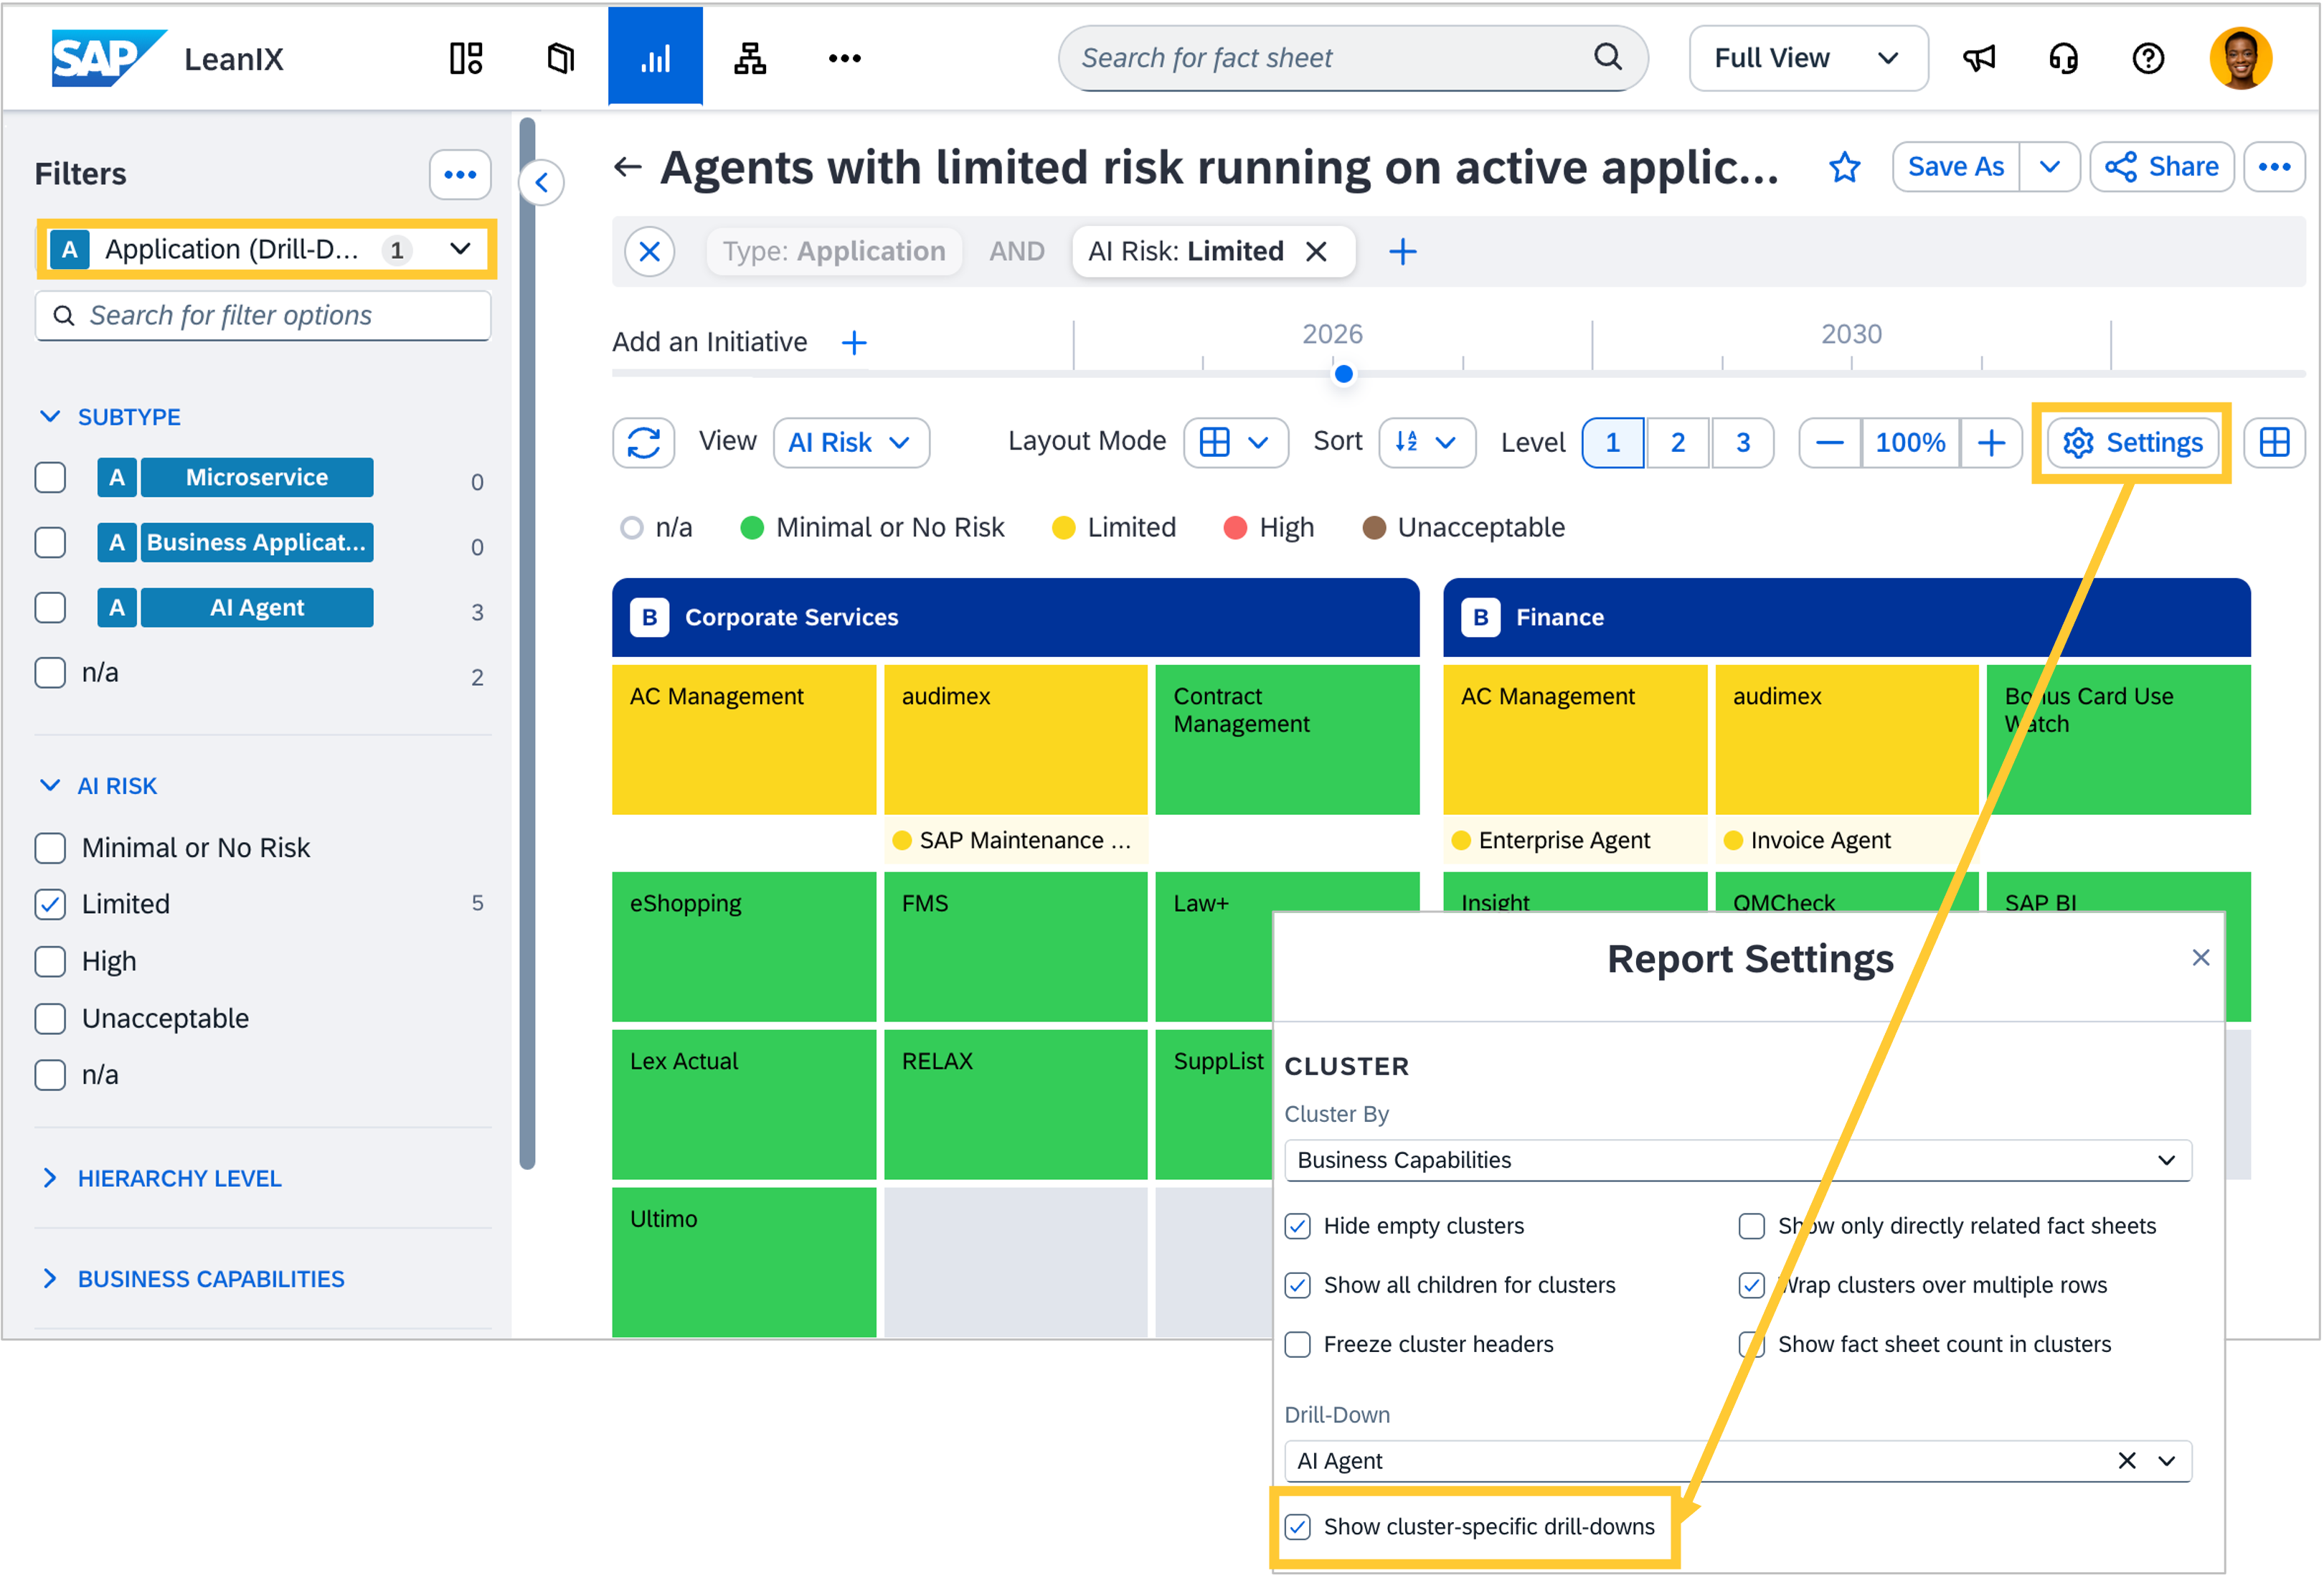Check the Business Application subtype checkbox
The image size is (2324, 1578).
50,543
